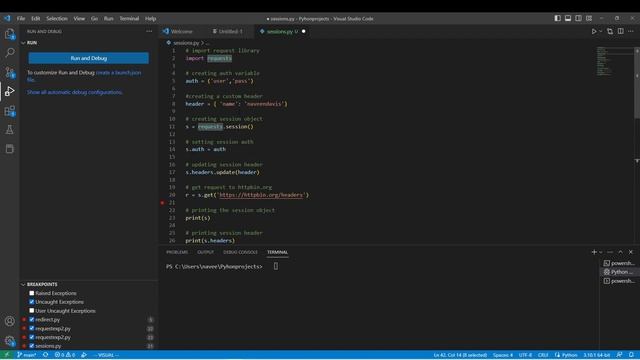Enable Raised Exceptions breakpoint
Image resolution: width=640 pixels, height=360 pixels.
tap(31, 293)
